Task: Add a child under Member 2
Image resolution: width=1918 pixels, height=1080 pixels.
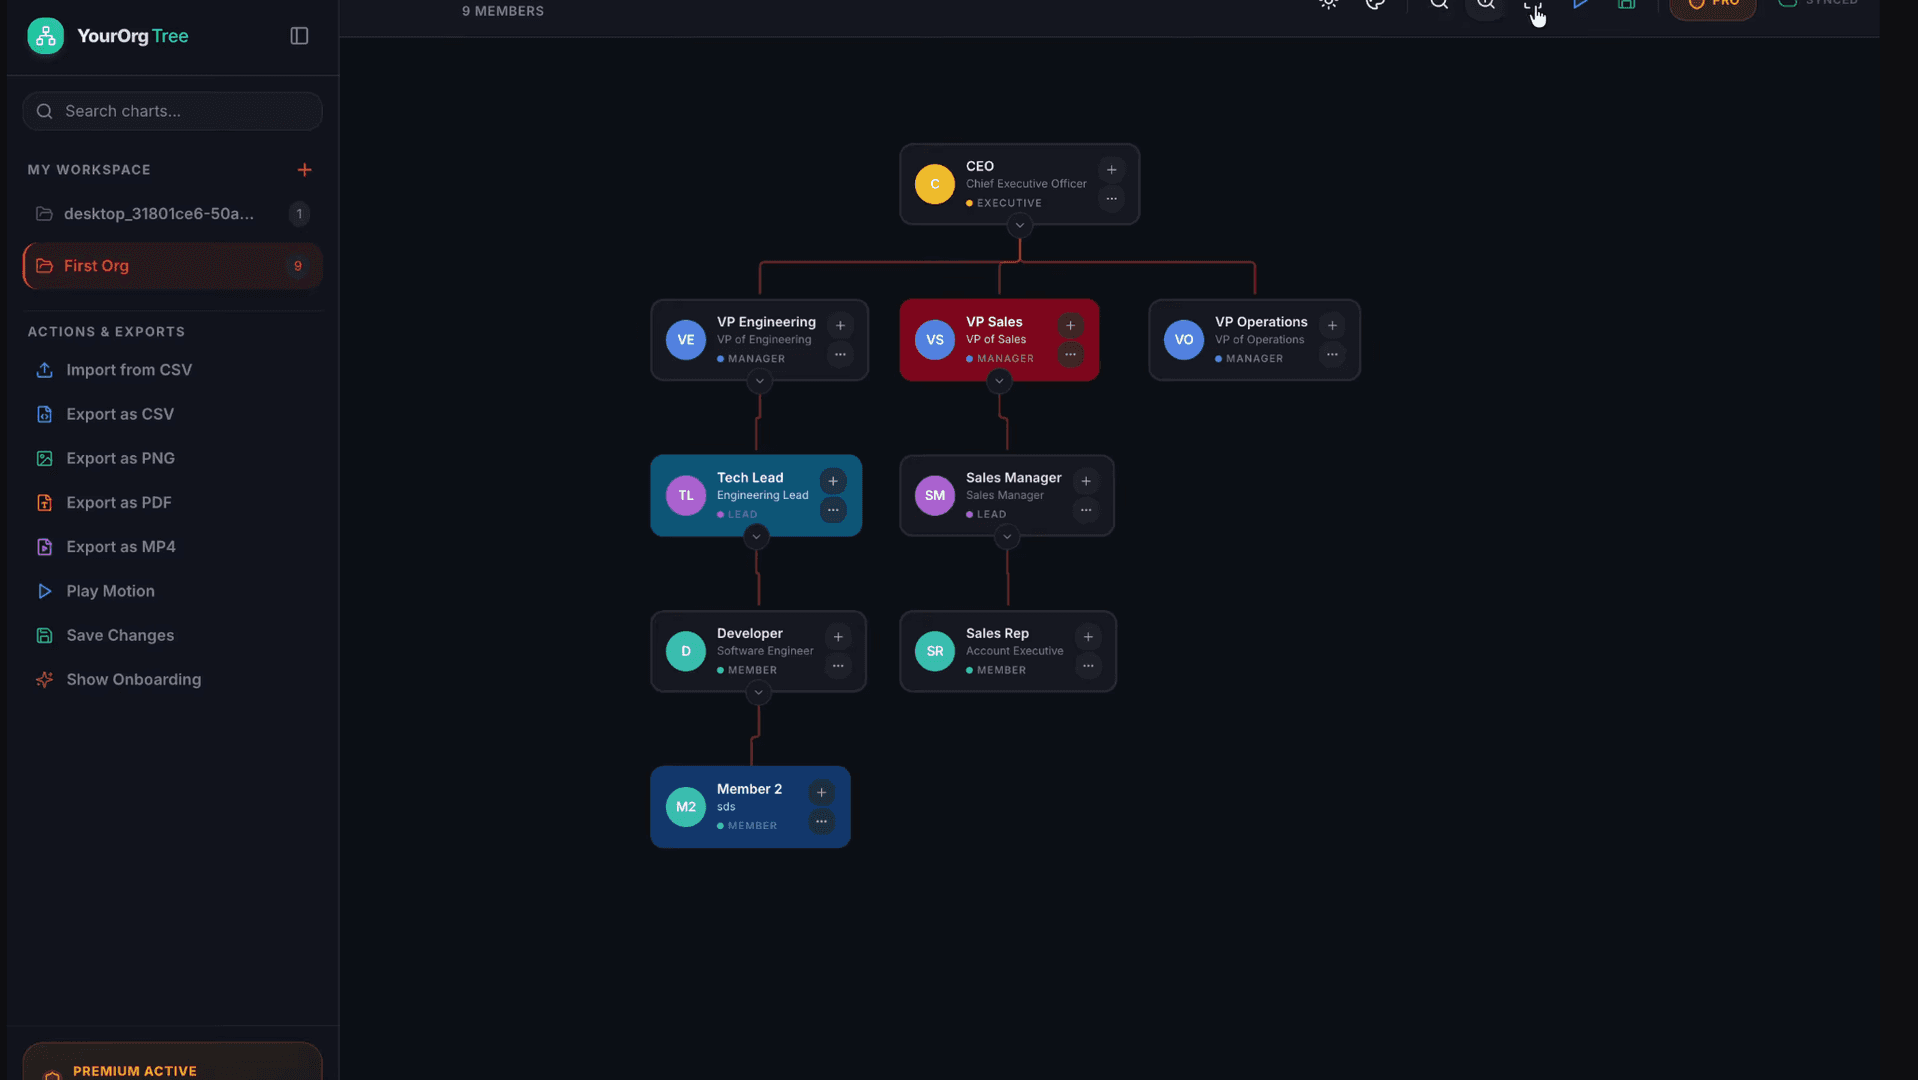Action: click(x=821, y=793)
